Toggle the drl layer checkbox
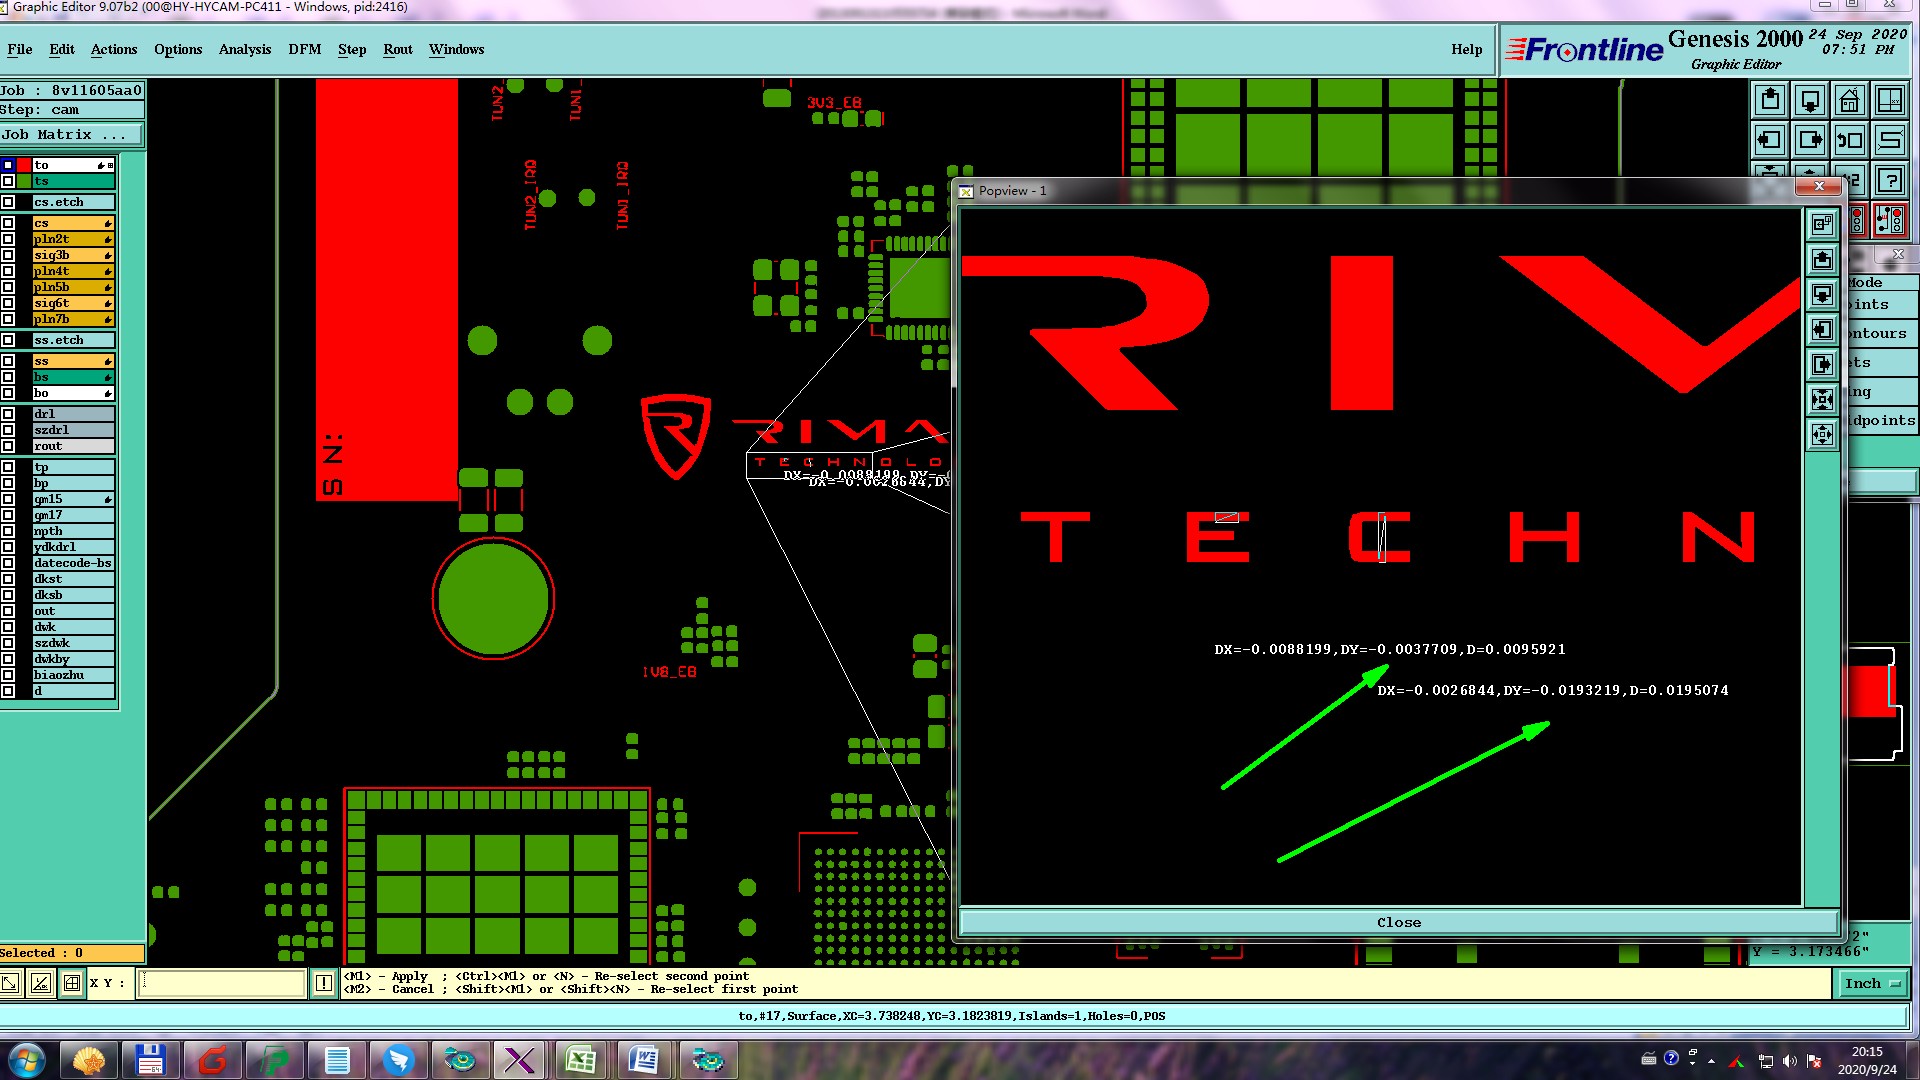 click(x=8, y=414)
